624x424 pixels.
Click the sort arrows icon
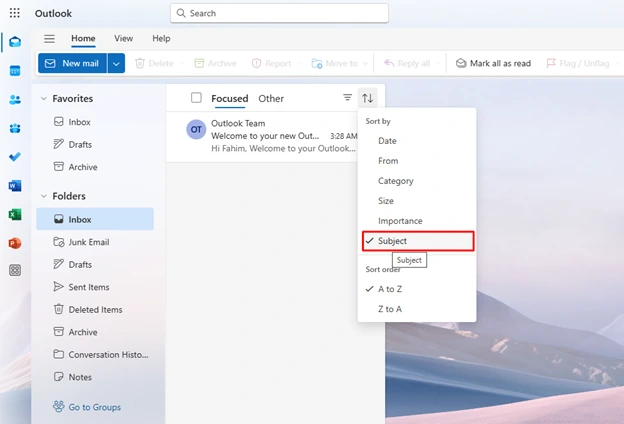point(367,98)
